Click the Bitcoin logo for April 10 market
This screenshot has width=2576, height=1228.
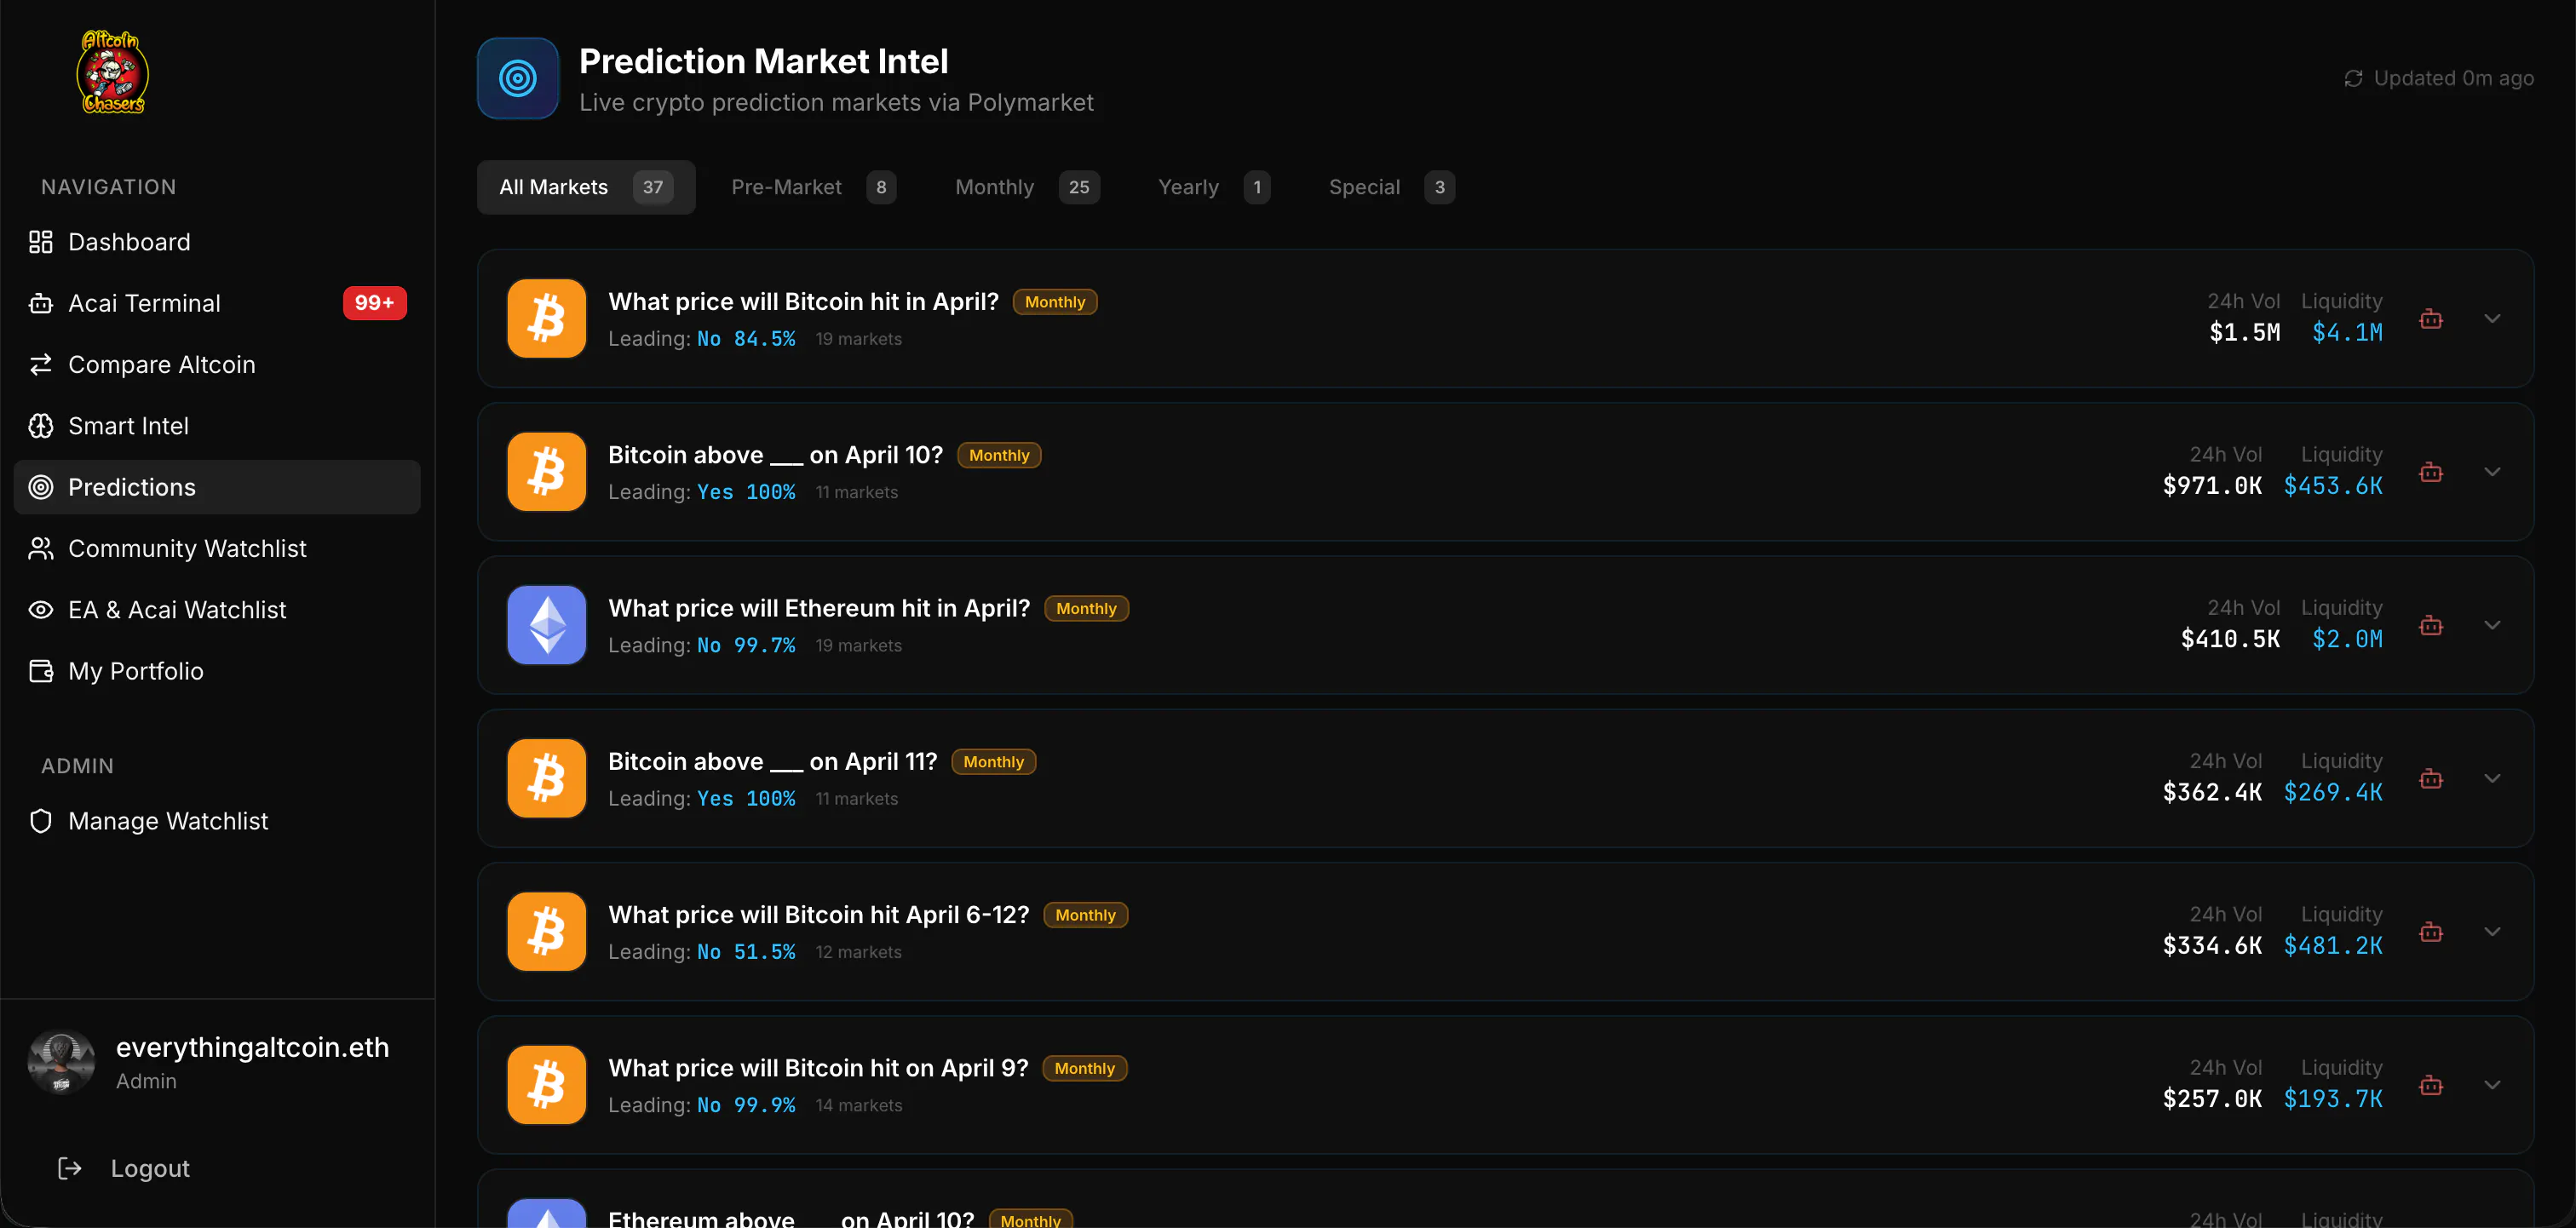click(547, 471)
